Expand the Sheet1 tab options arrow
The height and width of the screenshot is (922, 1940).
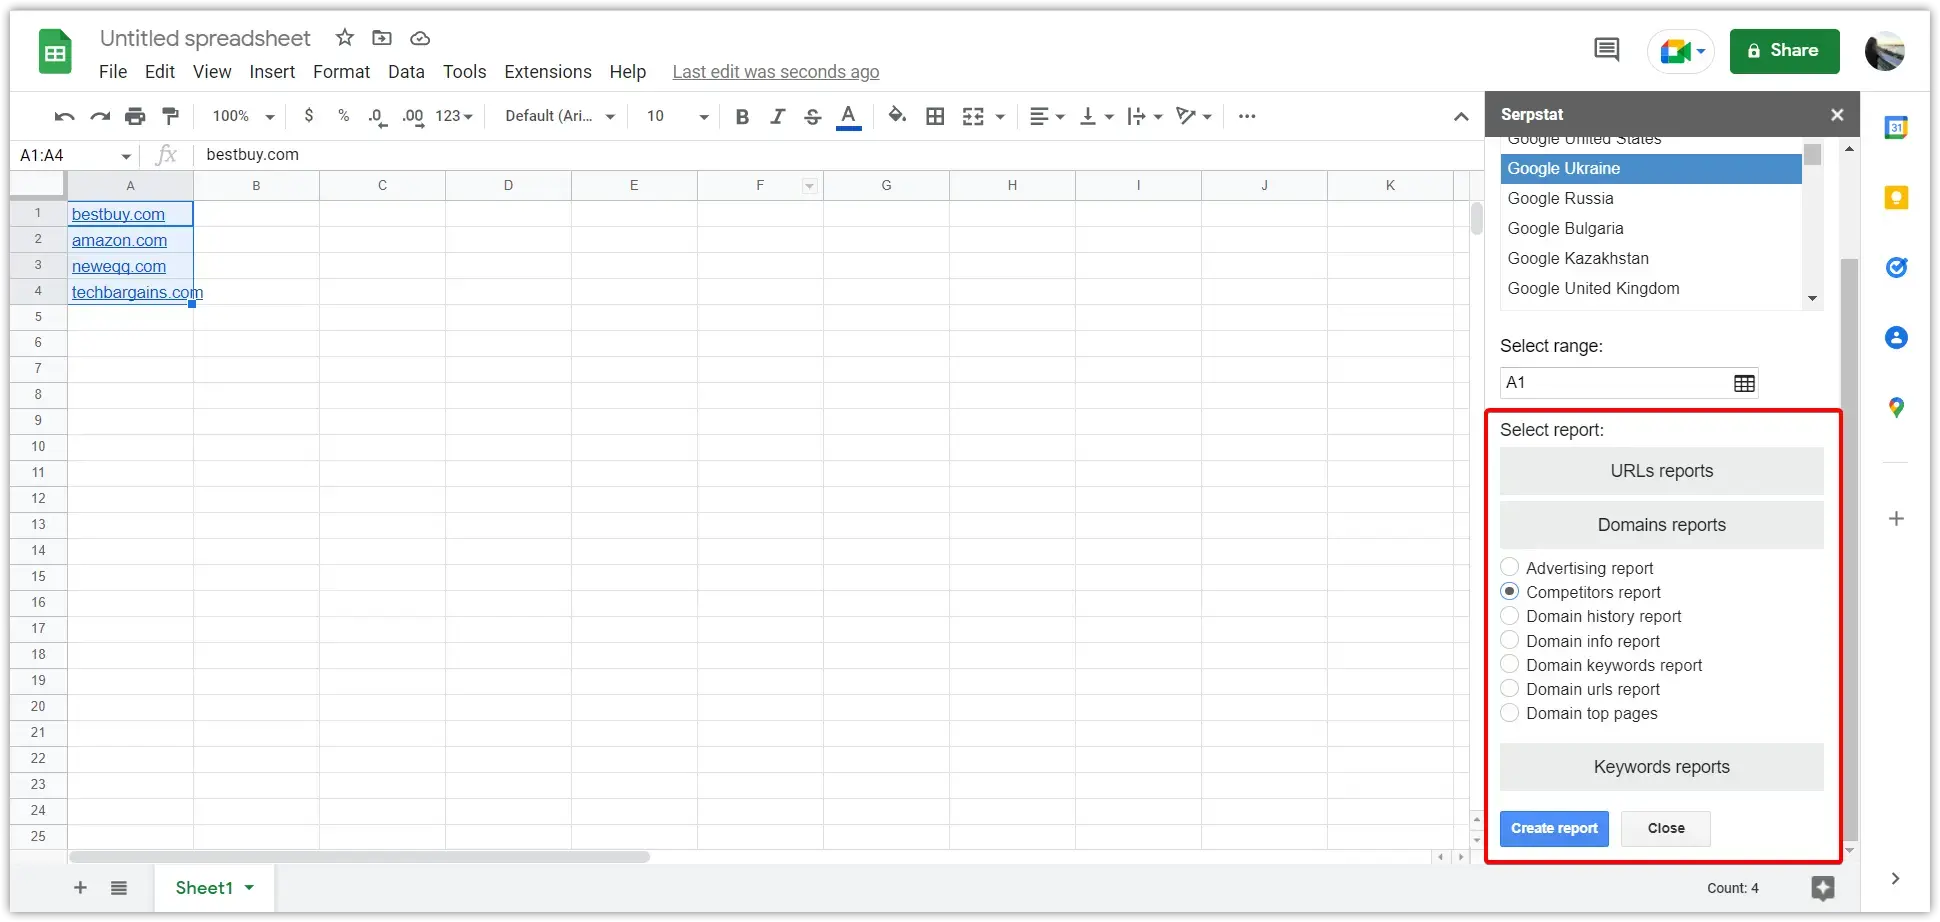tap(249, 888)
